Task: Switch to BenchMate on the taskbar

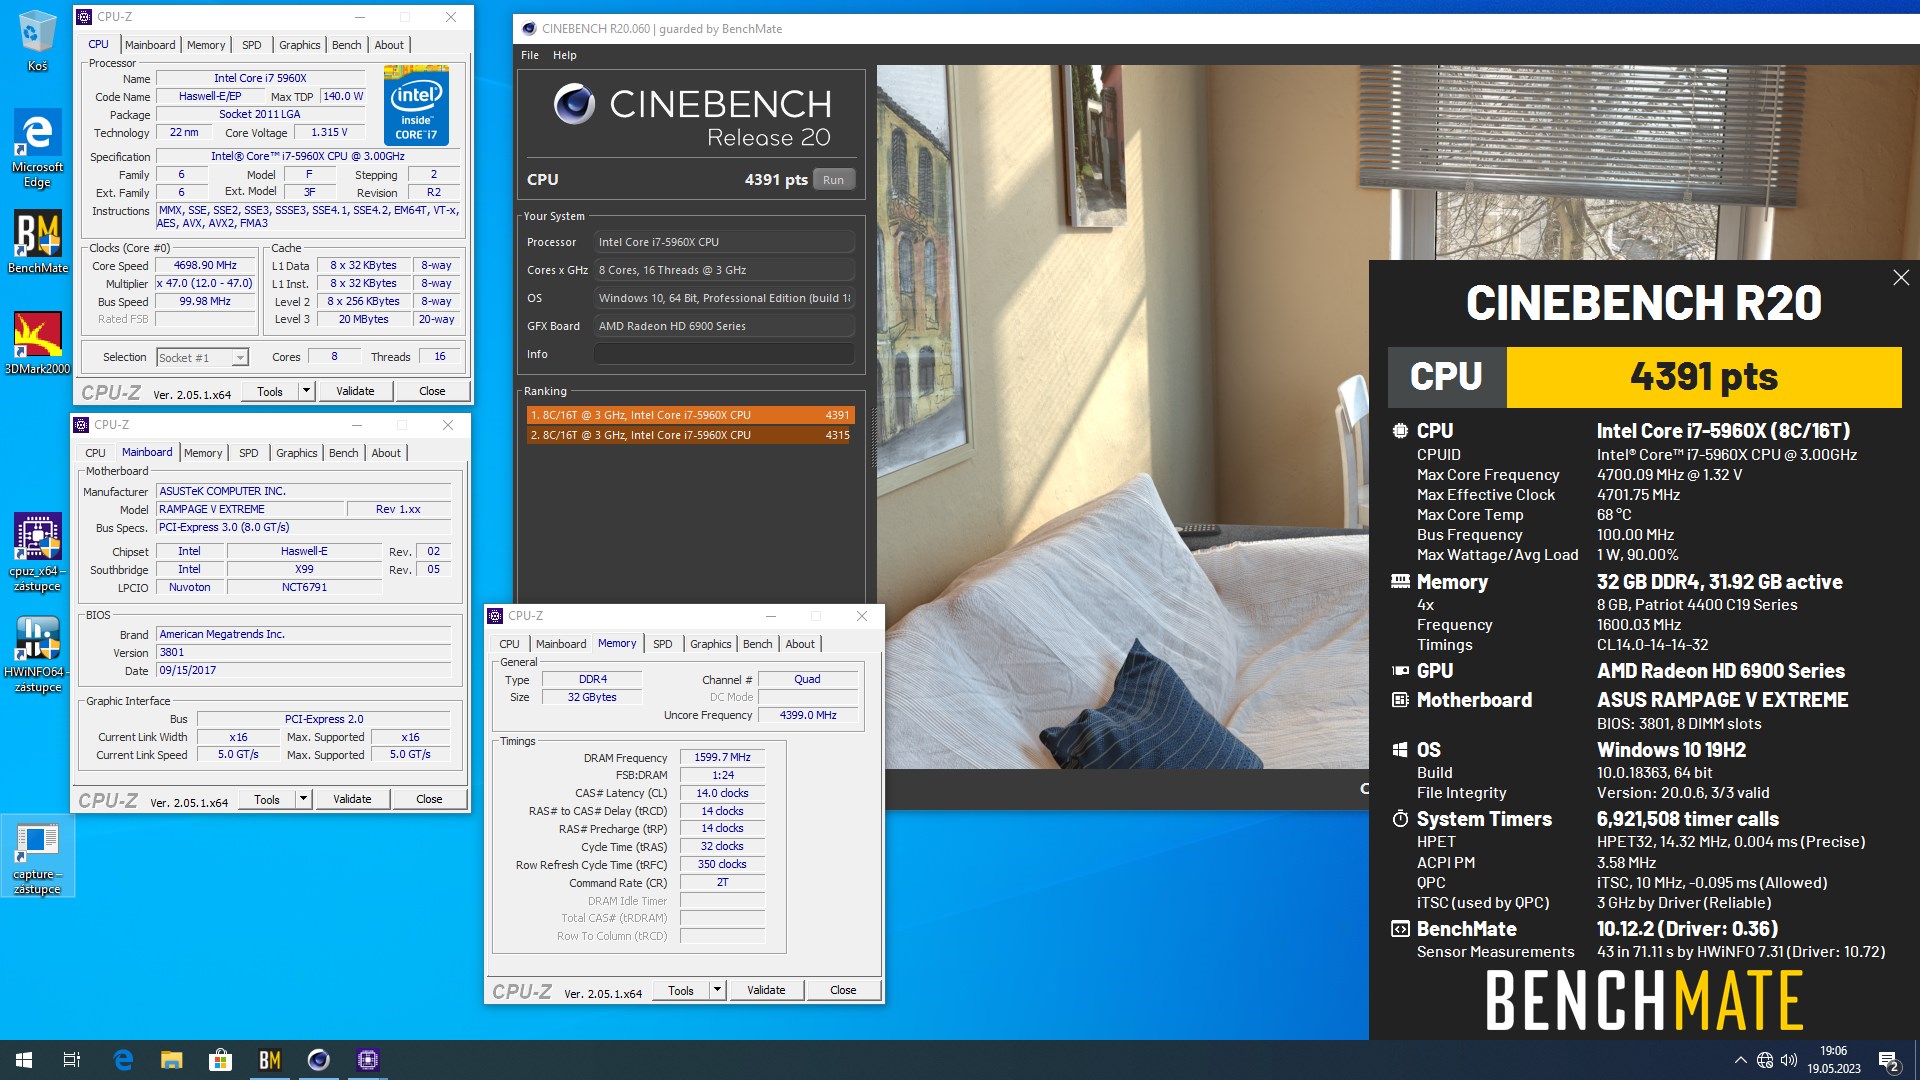Action: click(270, 1060)
